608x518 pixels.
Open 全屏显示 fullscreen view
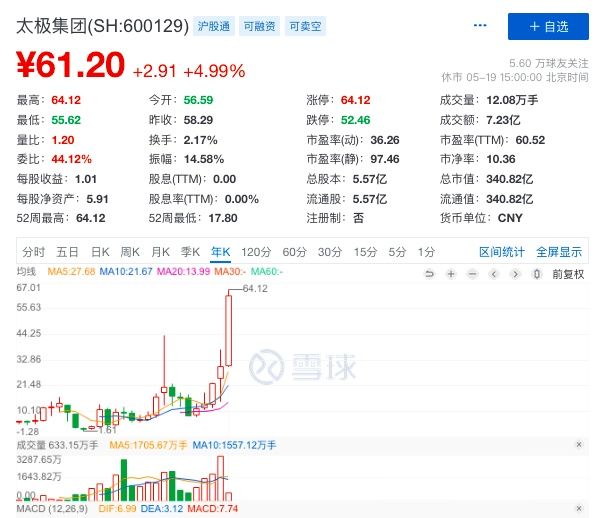point(559,252)
